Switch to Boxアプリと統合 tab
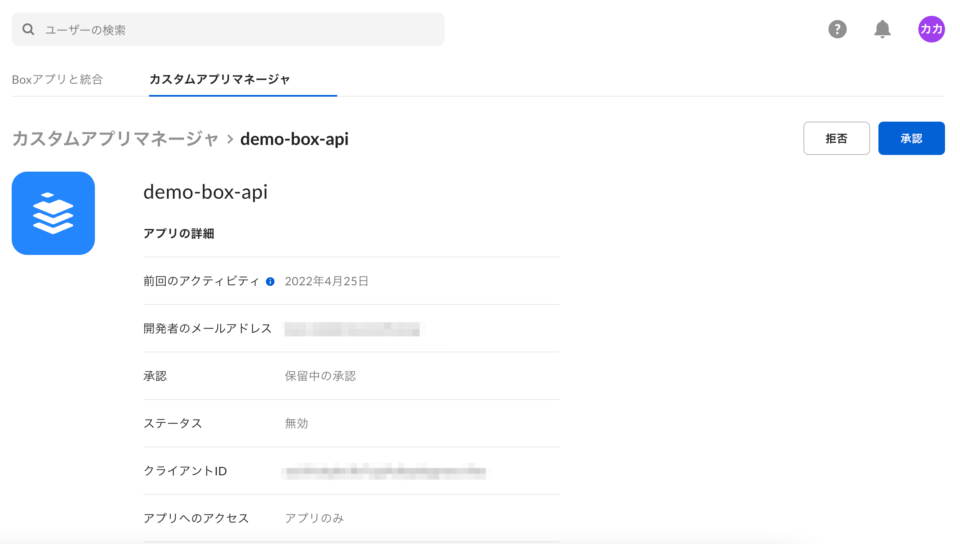Screen dimensions: 960x544 coord(57,79)
